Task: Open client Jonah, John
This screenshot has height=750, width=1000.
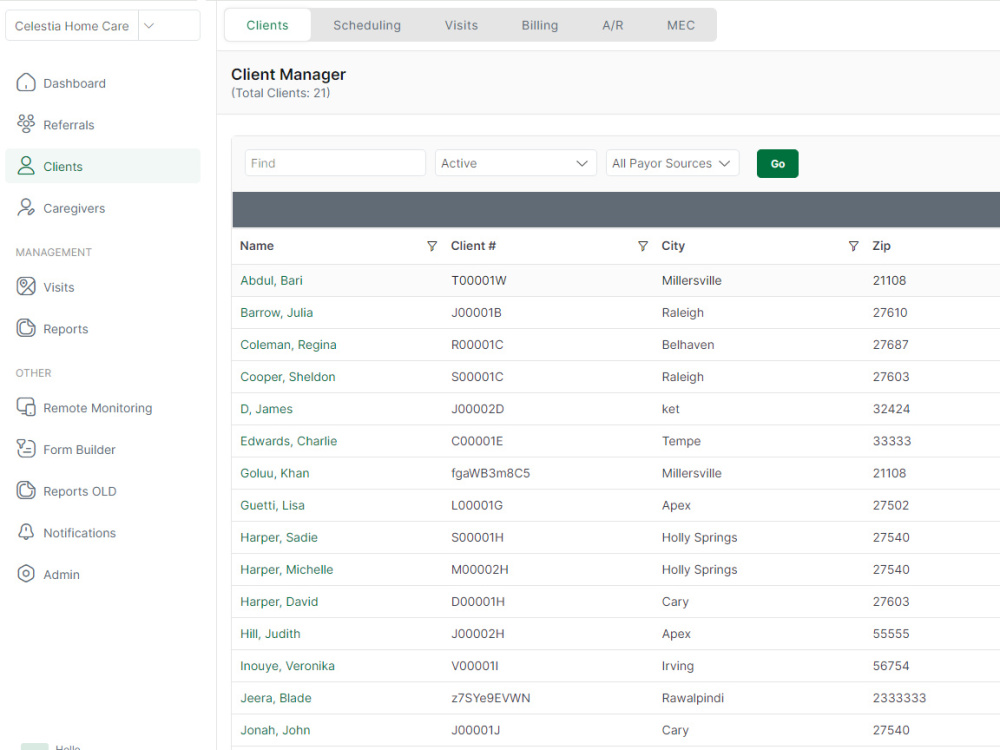Action: (x=275, y=730)
